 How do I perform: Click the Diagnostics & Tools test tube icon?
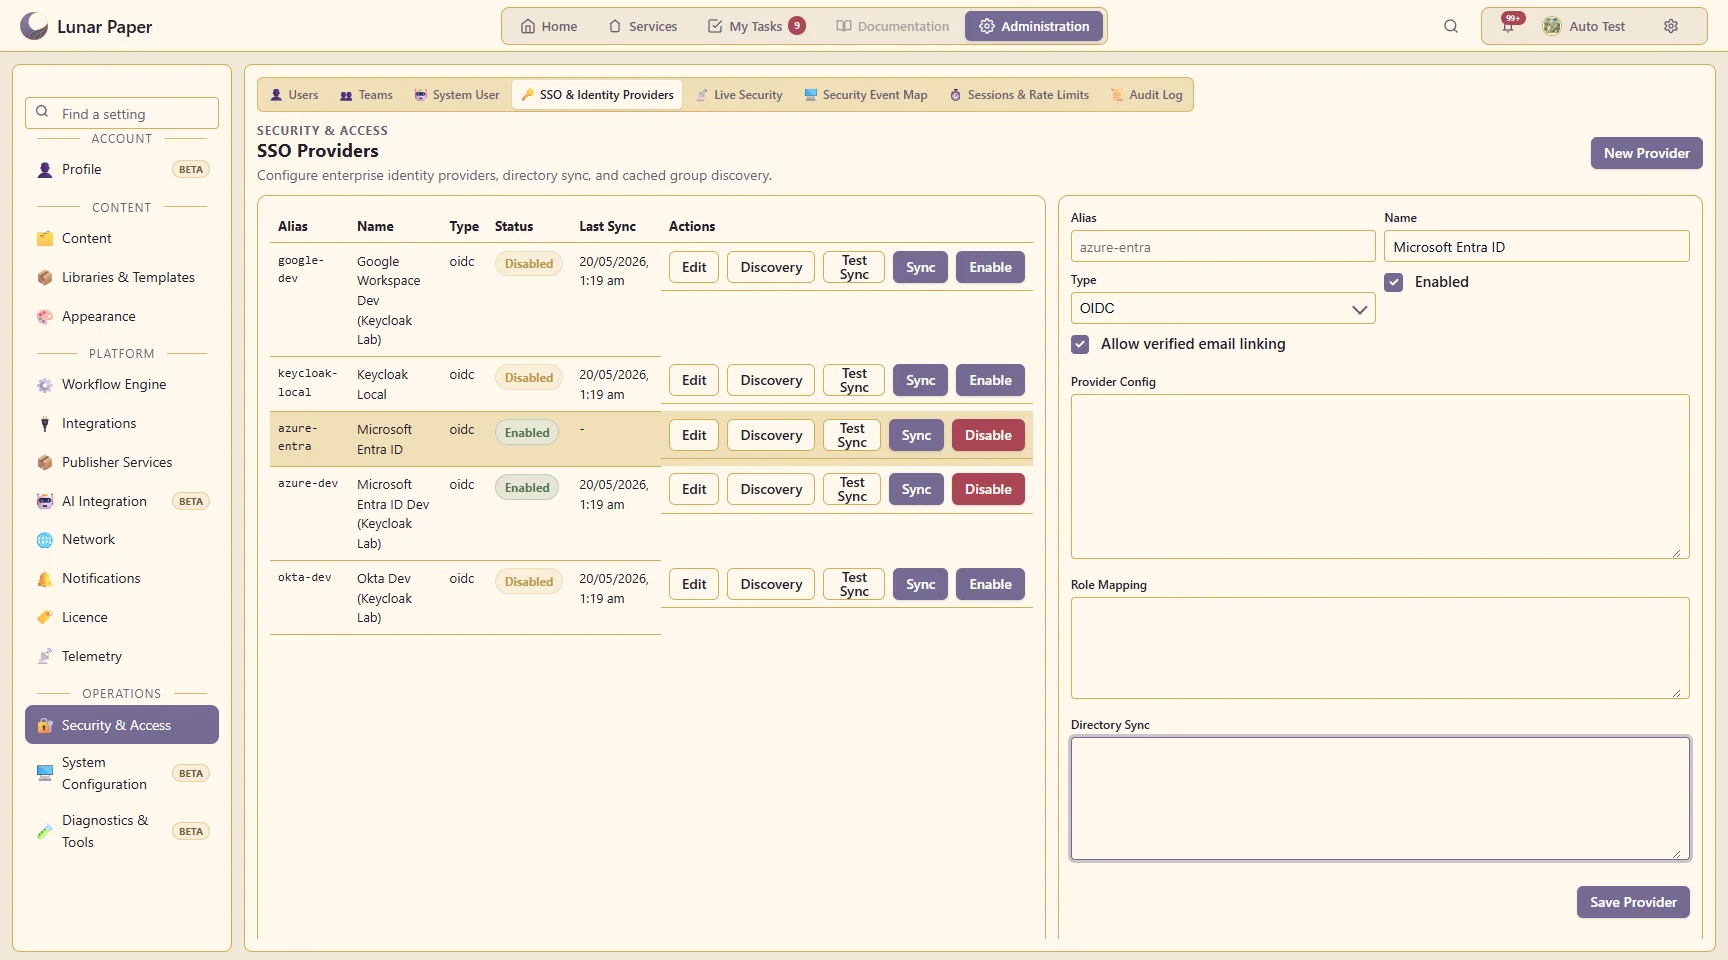[x=45, y=831]
